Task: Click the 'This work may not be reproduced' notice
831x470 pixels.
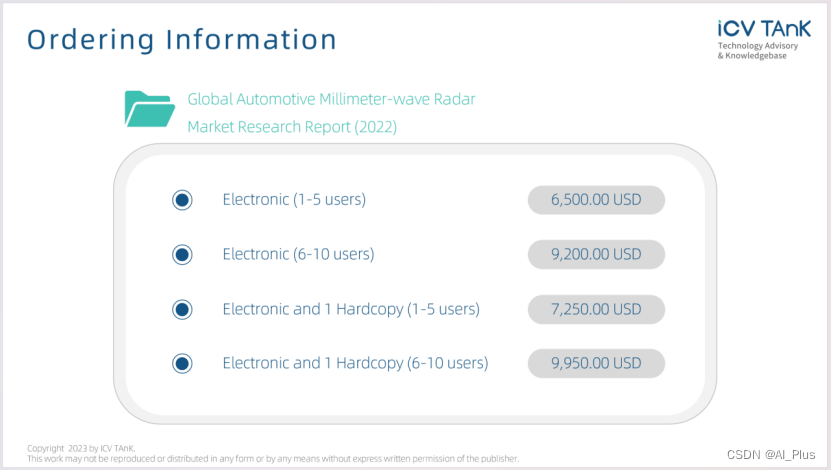Action: click(x=273, y=459)
